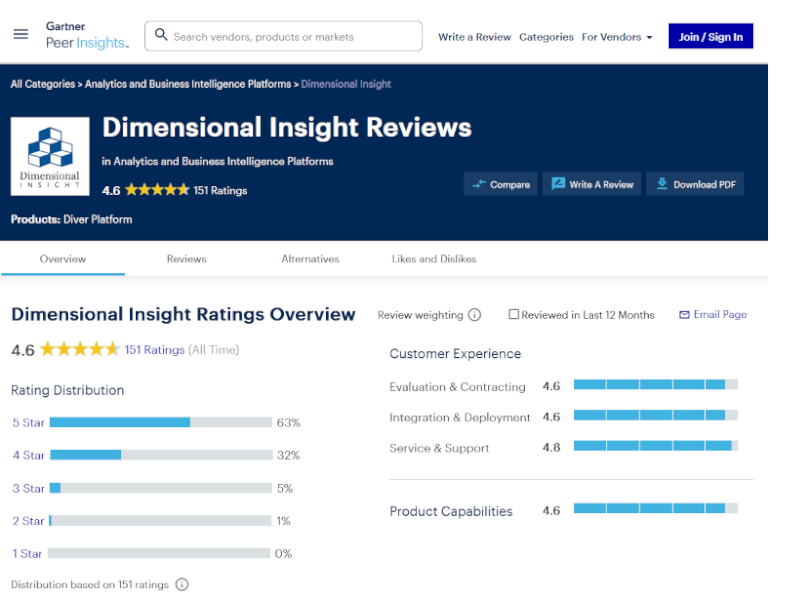The height and width of the screenshot is (600, 787).
Task: Switch to the Overview tab
Action: (x=63, y=259)
